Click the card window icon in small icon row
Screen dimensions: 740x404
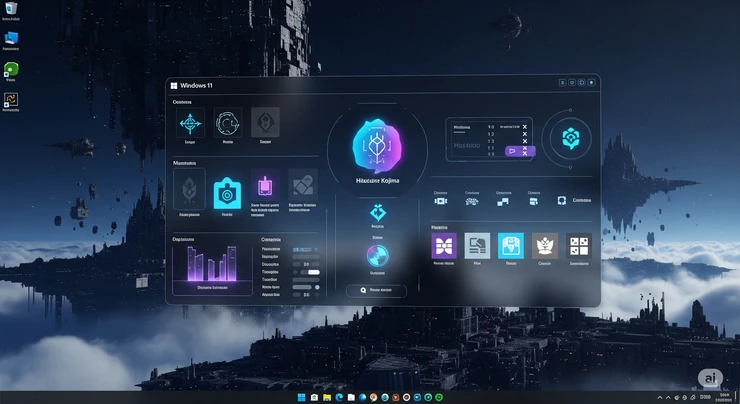(534, 202)
